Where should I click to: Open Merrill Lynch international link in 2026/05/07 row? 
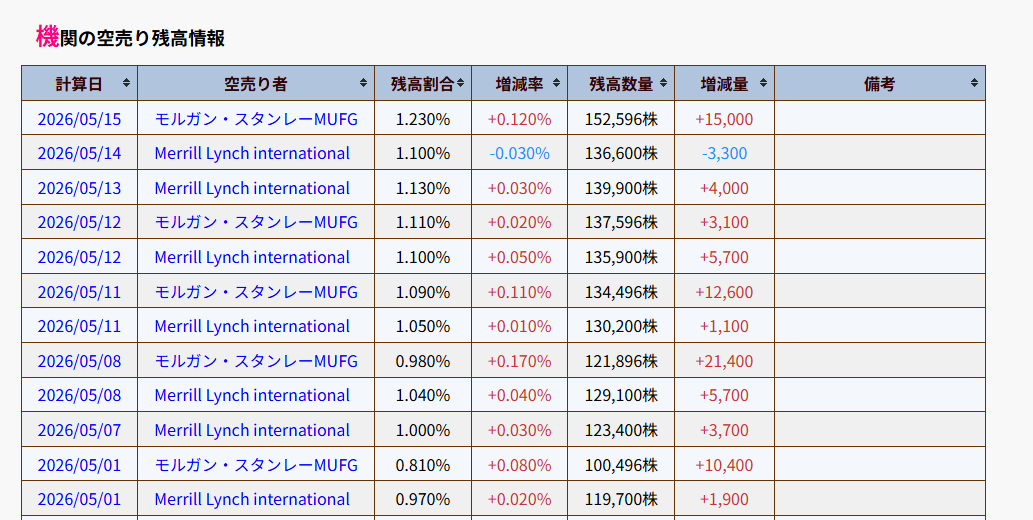pos(252,430)
